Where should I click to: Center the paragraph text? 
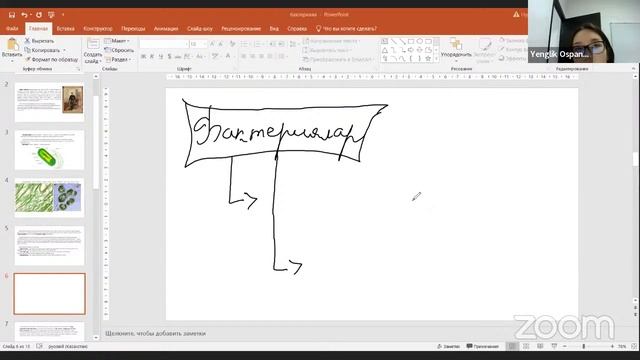click(x=252, y=56)
